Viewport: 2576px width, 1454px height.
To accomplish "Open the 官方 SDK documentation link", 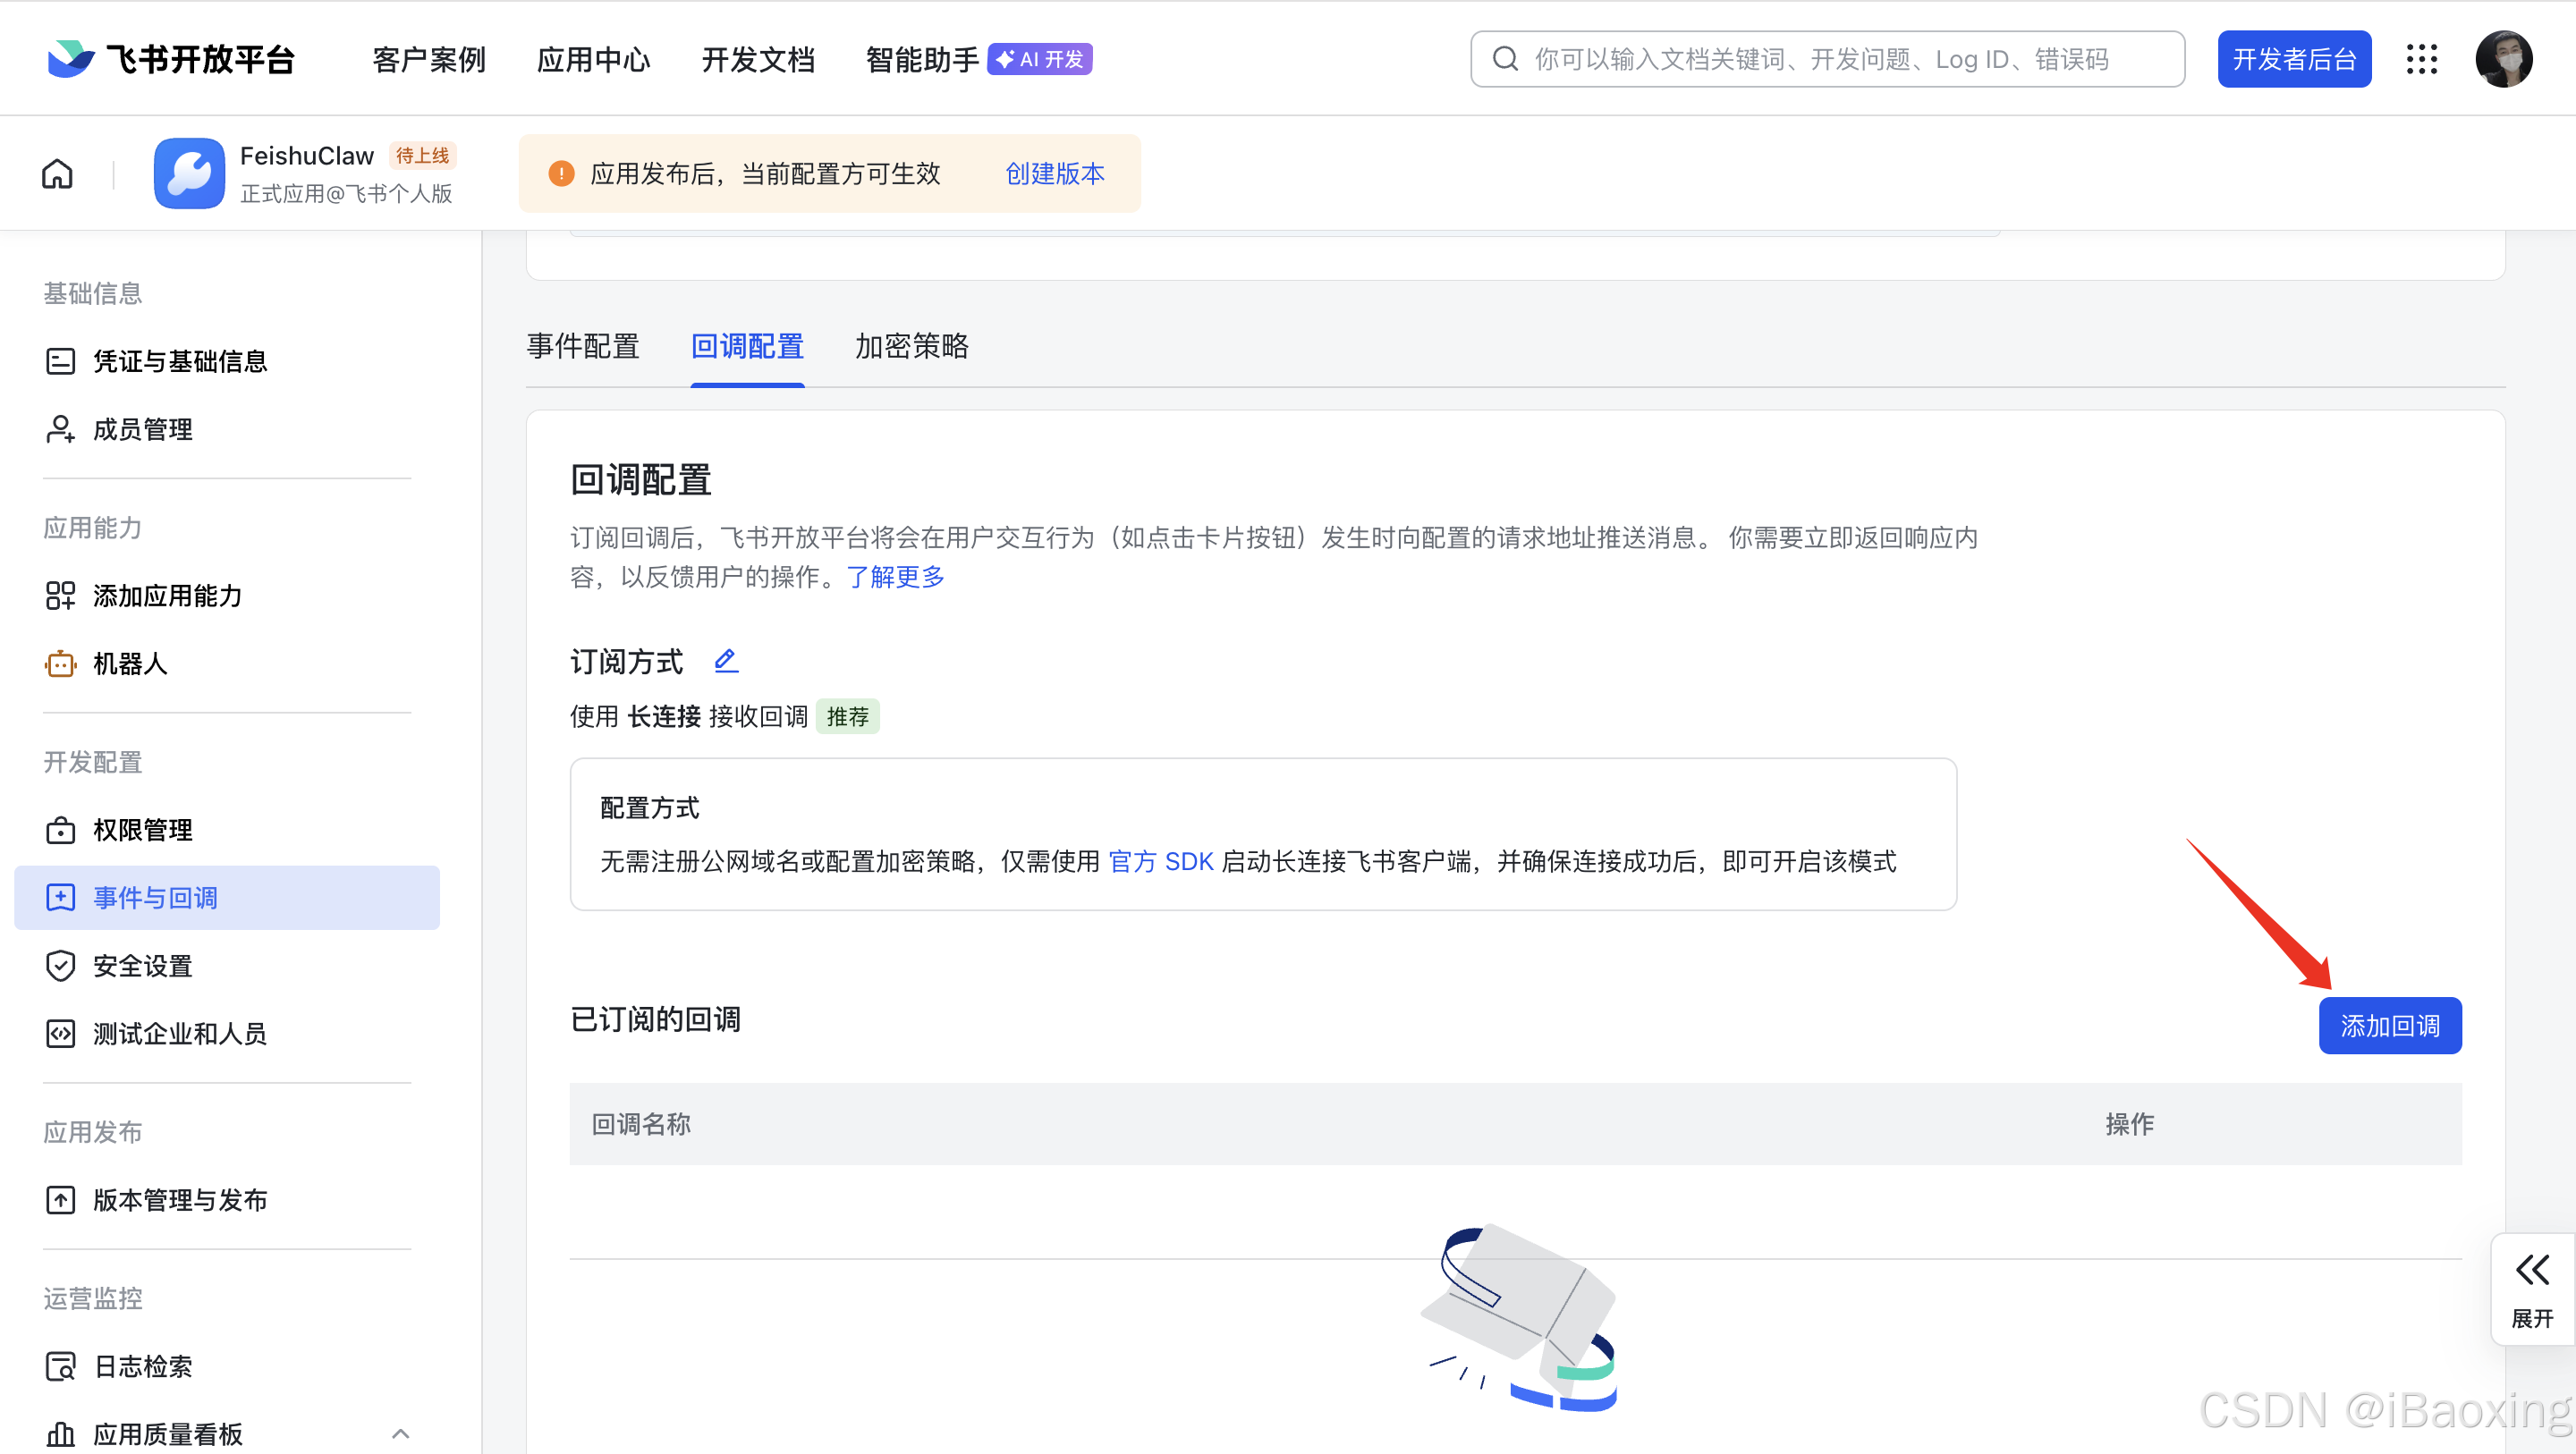I will 1161,861.
